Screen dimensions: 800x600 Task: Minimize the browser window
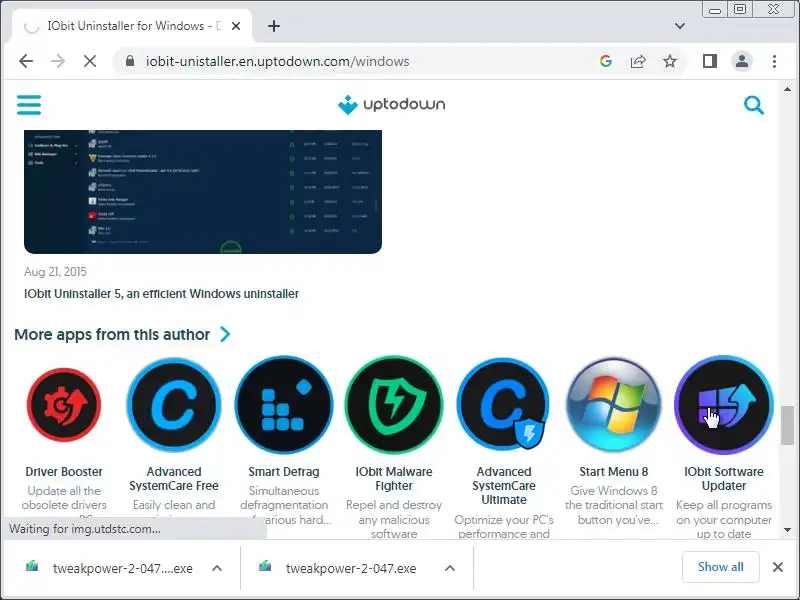(715, 10)
